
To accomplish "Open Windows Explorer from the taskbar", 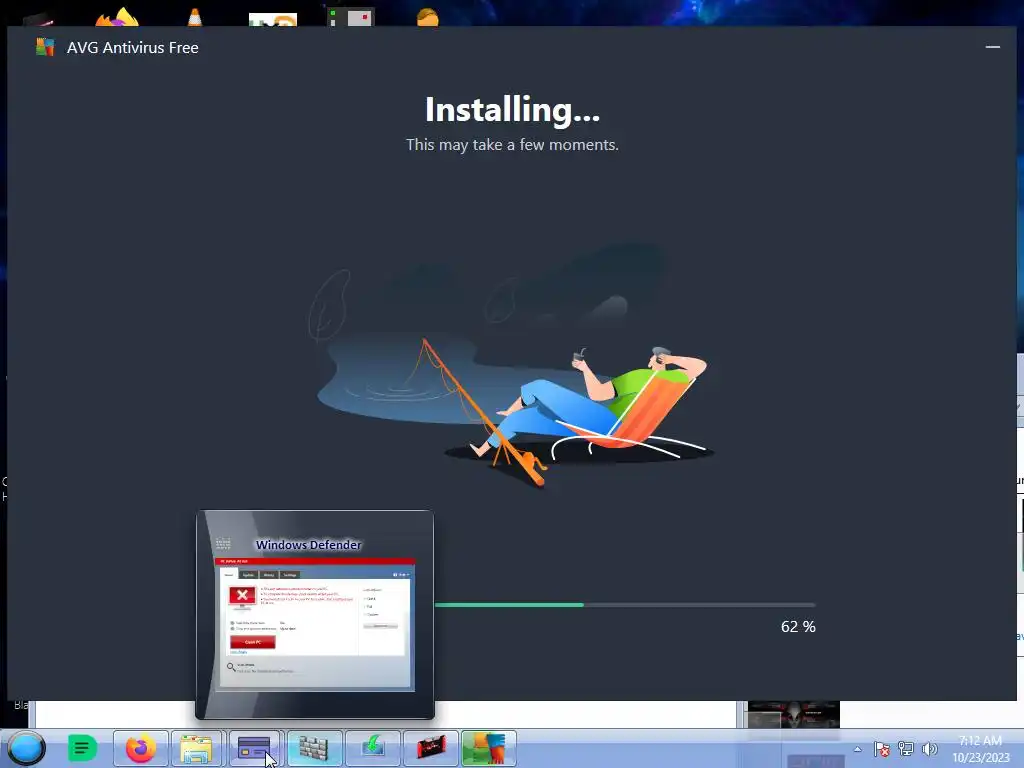I will coord(197,748).
